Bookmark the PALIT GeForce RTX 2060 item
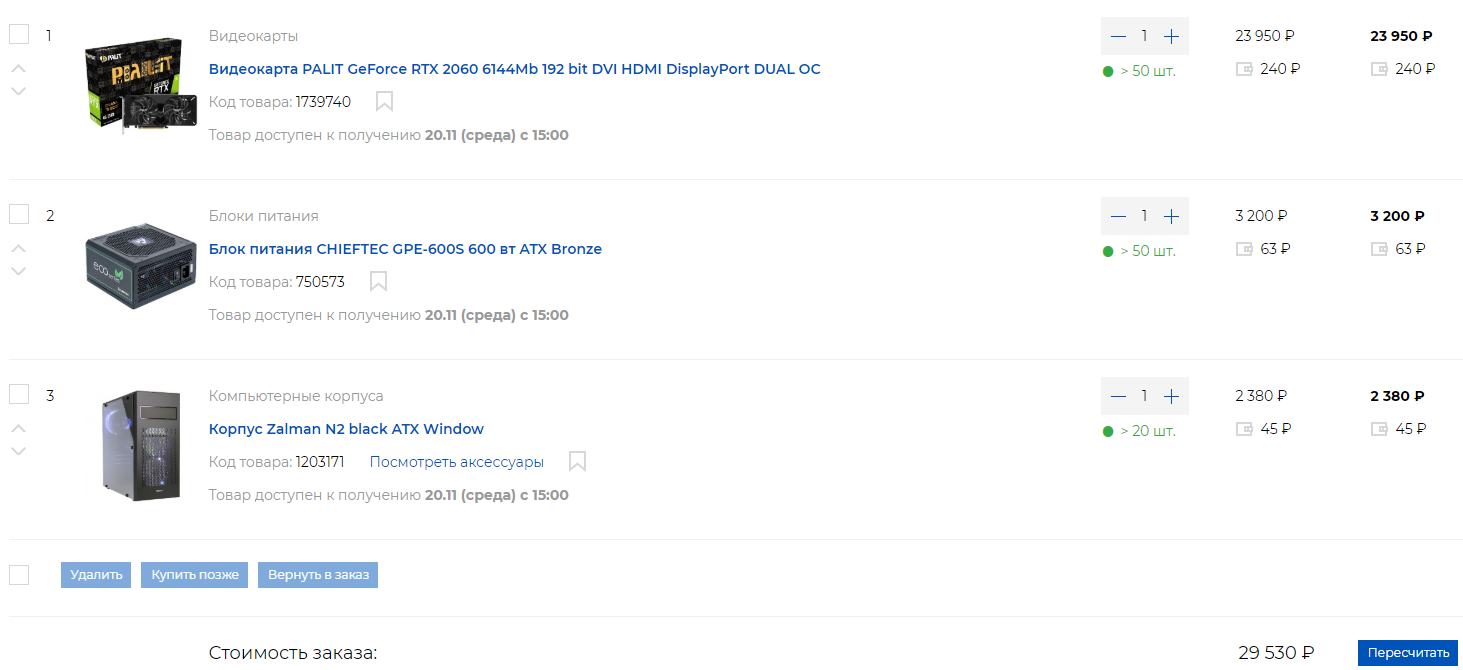1463x670 pixels. (x=384, y=101)
